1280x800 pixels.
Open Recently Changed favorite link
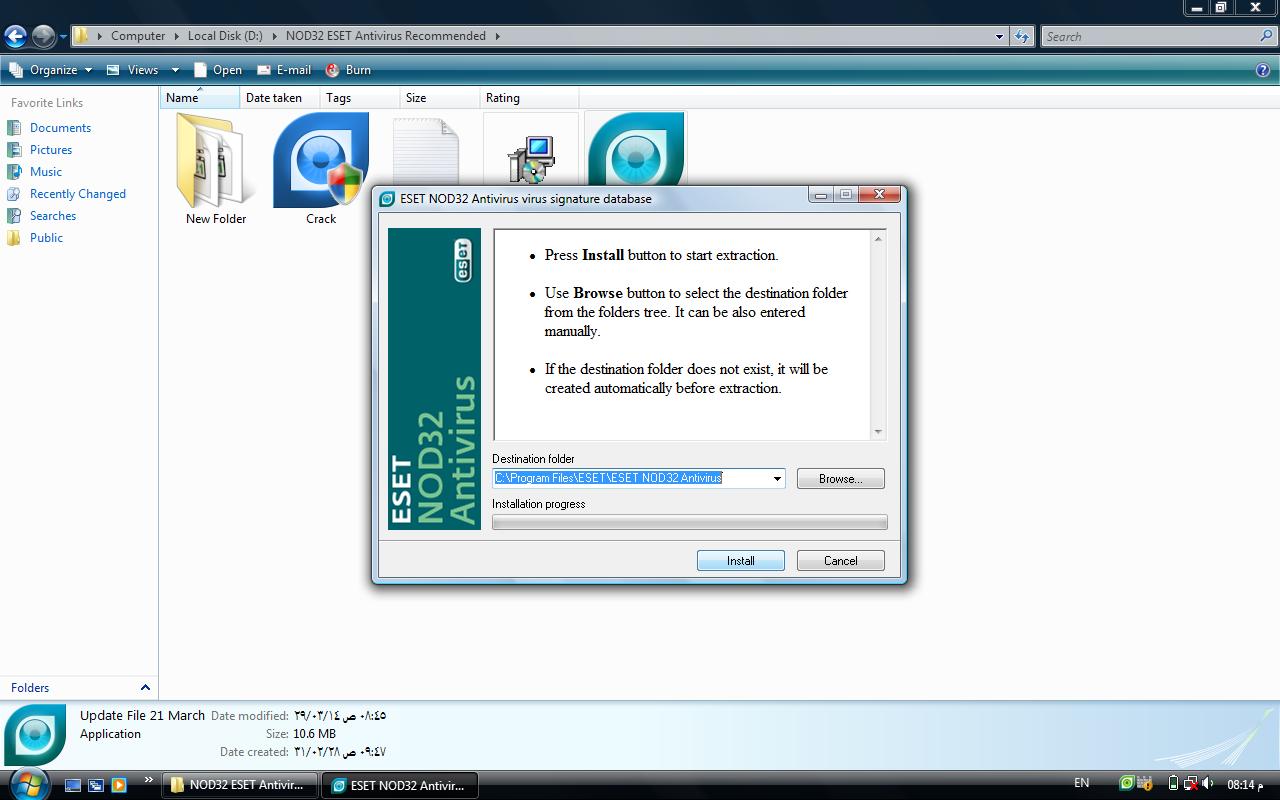pos(77,194)
